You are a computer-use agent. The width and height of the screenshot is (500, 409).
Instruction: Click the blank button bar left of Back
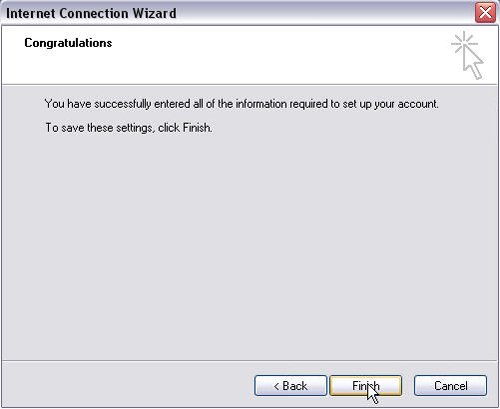(x=128, y=384)
